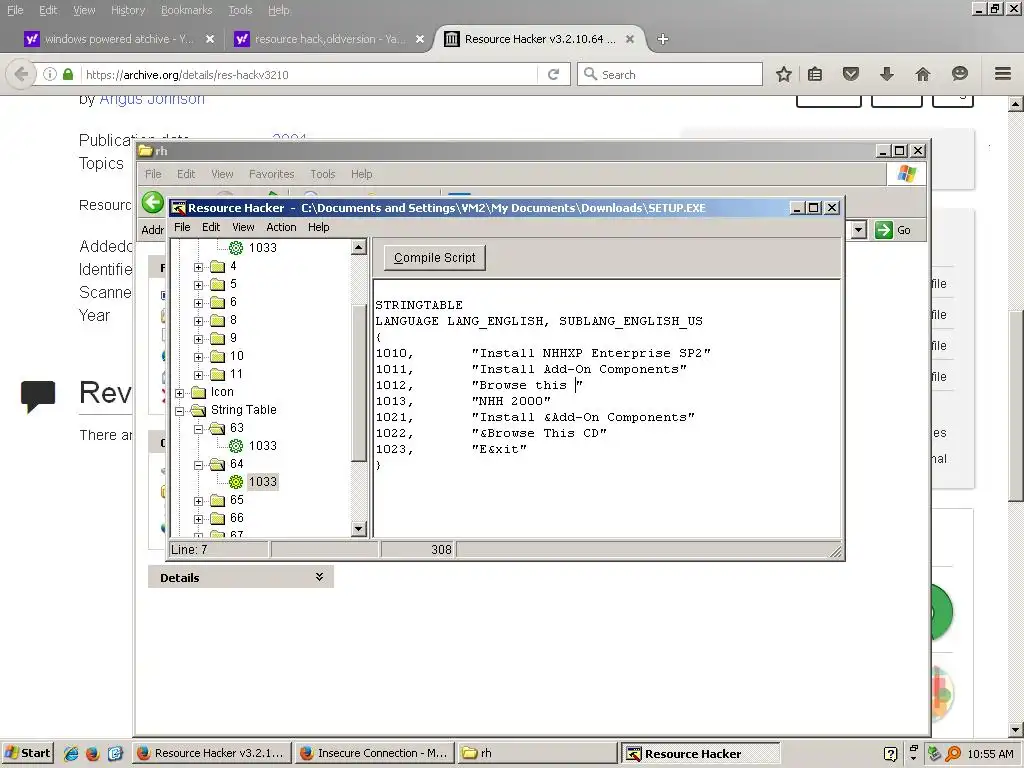Click the green padlock in the address bar

pos(68,74)
